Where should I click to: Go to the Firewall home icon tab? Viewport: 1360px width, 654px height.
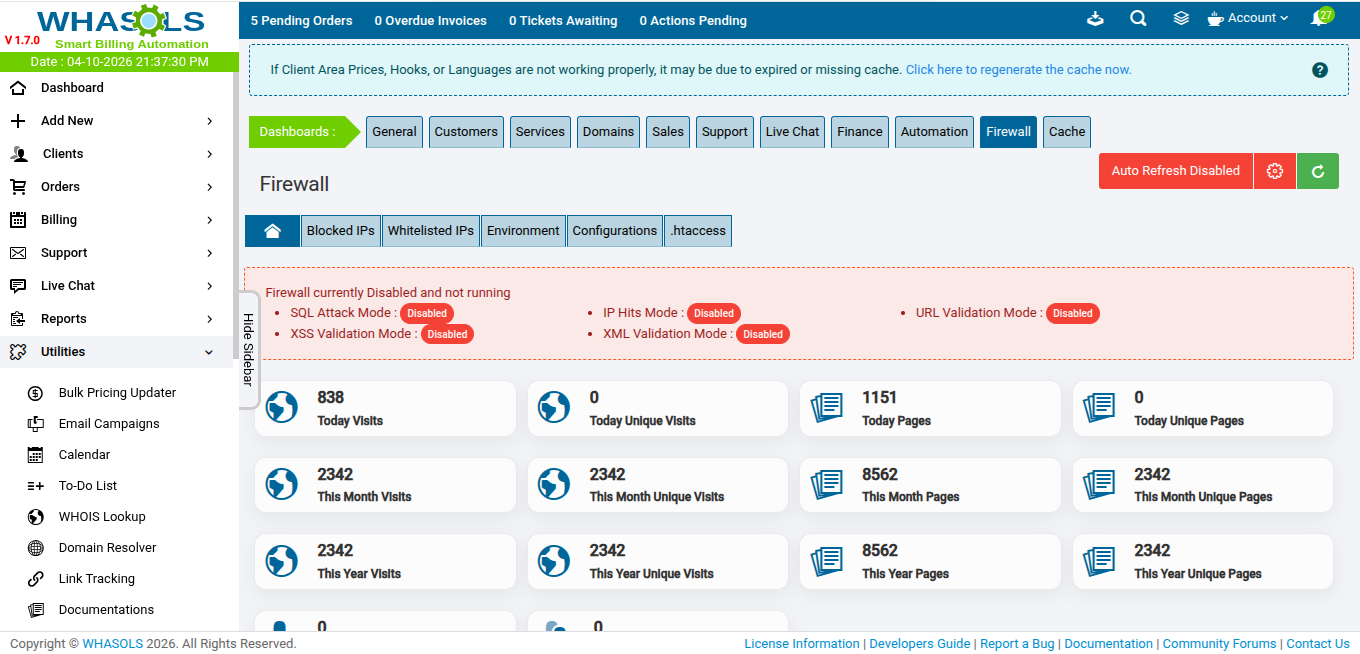272,231
